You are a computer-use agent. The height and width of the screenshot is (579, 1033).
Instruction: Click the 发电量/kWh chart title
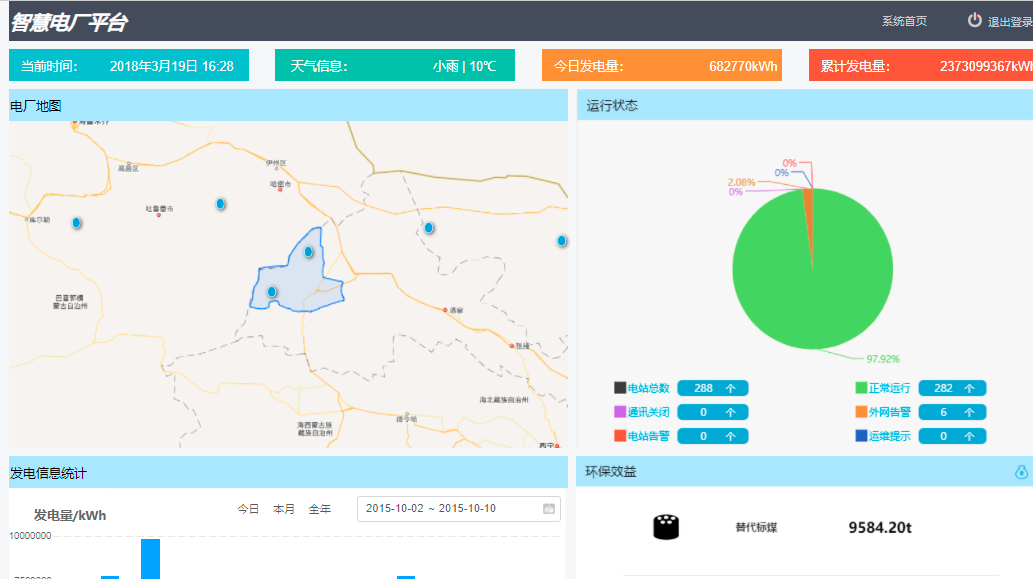point(70,515)
